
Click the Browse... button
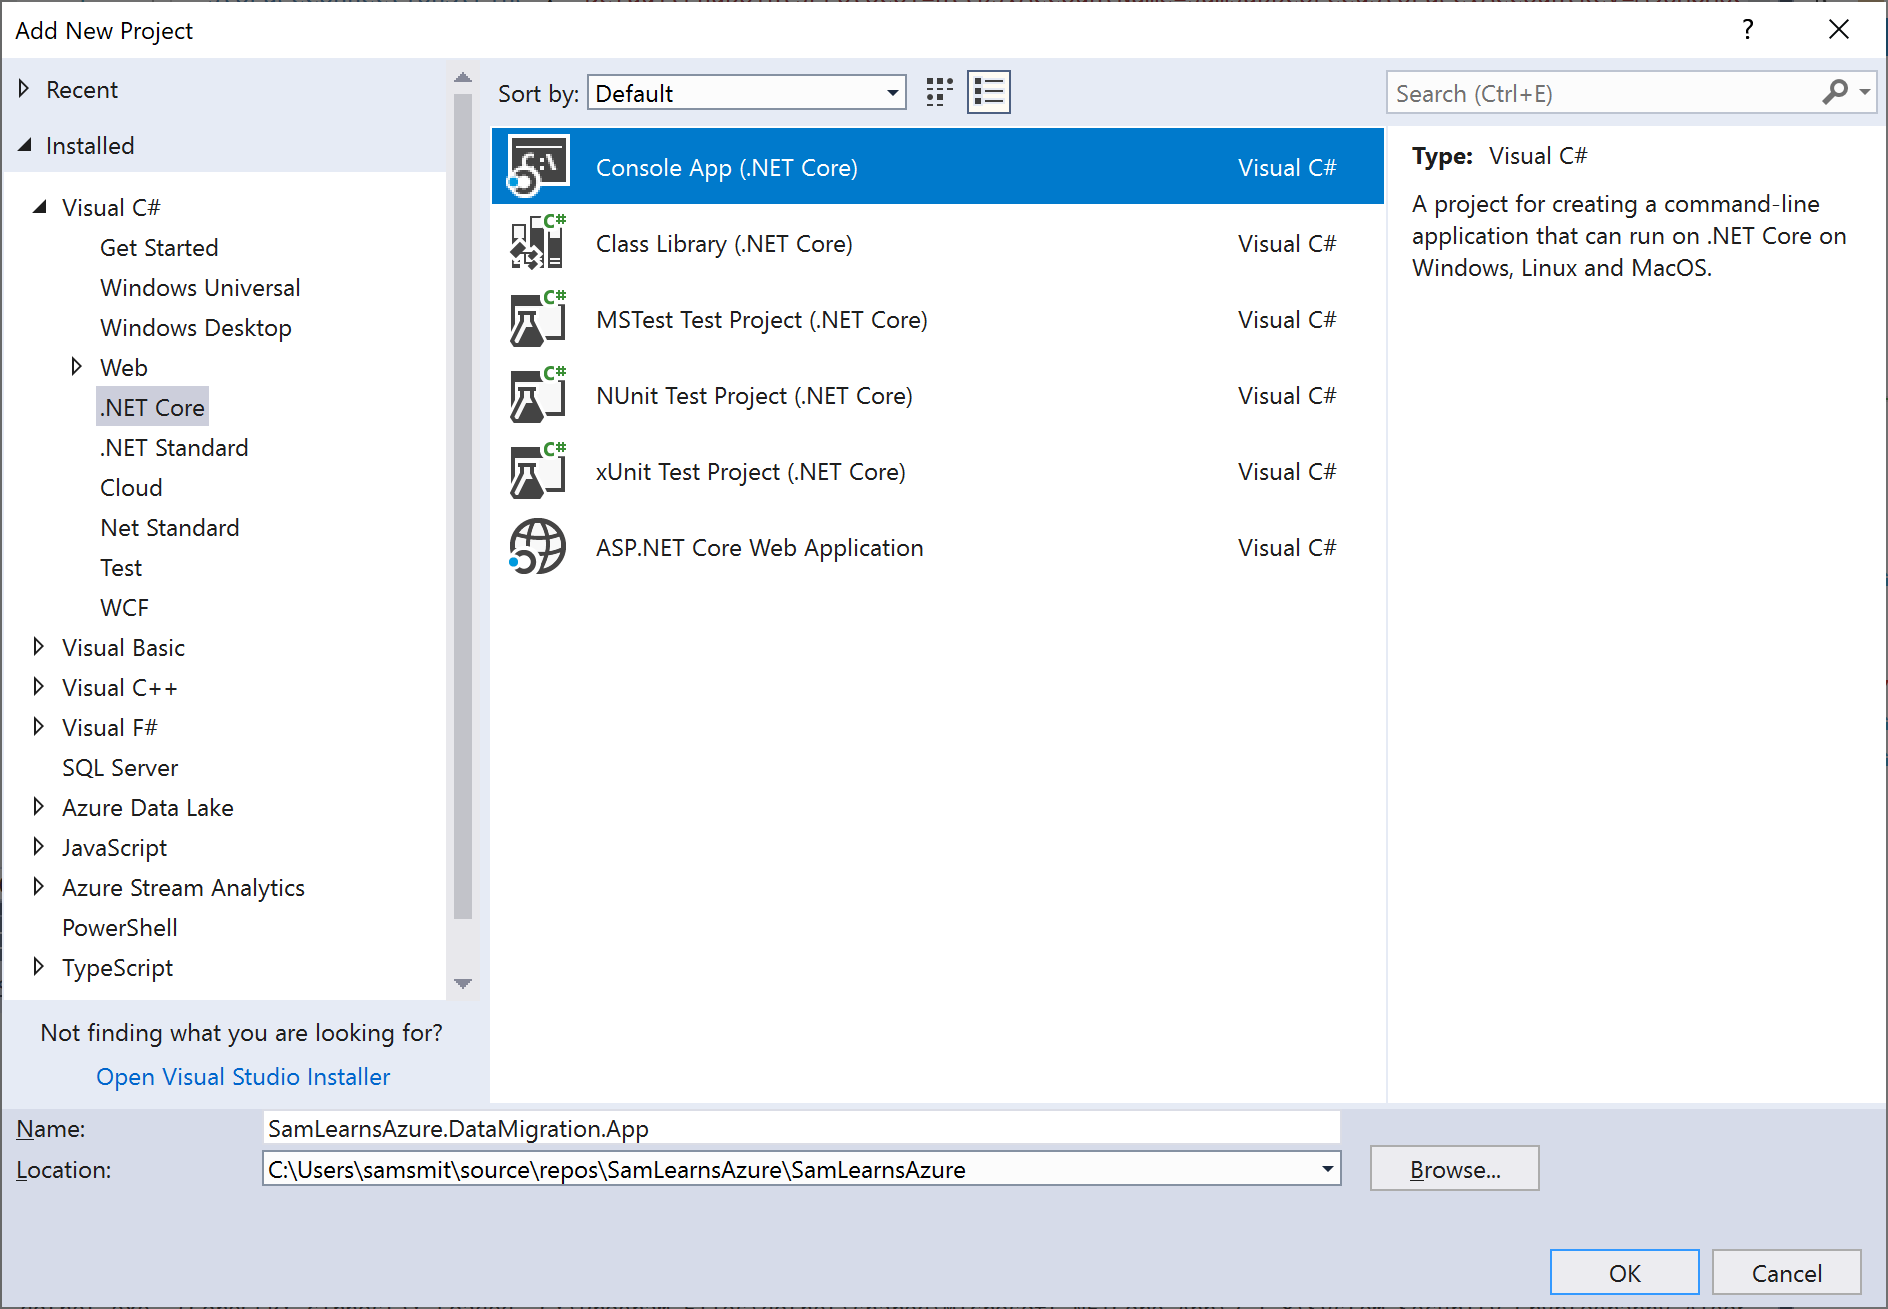click(x=1454, y=1169)
